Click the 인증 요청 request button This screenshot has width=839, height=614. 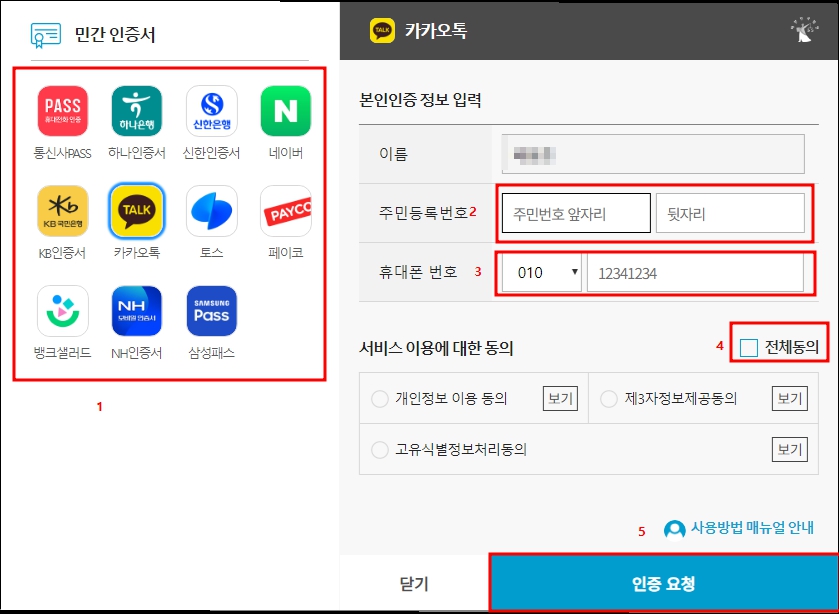663,583
